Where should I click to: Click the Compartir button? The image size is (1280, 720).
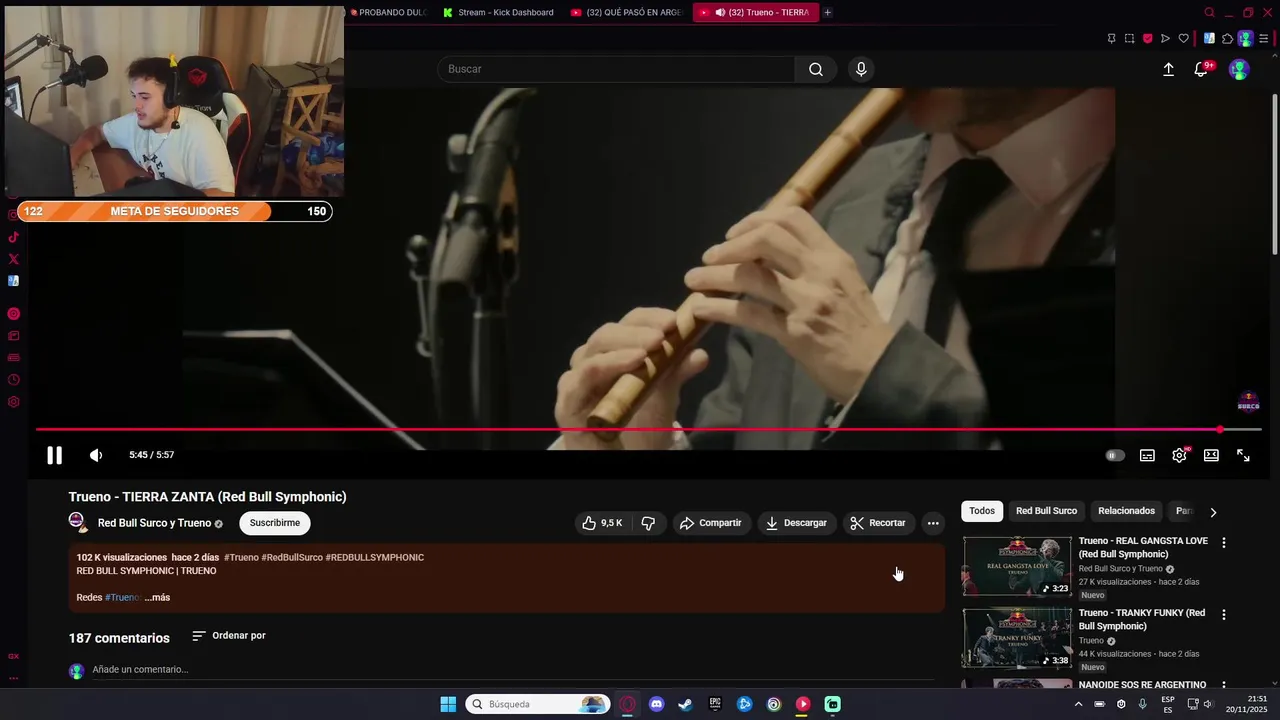710,523
